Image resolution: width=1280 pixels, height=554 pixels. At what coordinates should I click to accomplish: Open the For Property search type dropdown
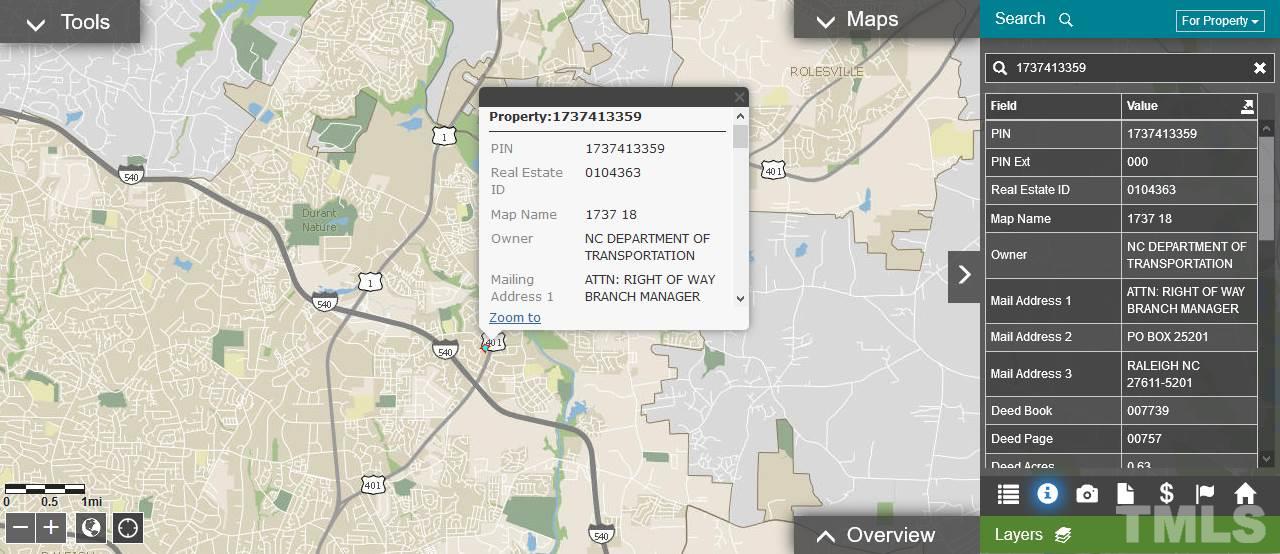1220,21
